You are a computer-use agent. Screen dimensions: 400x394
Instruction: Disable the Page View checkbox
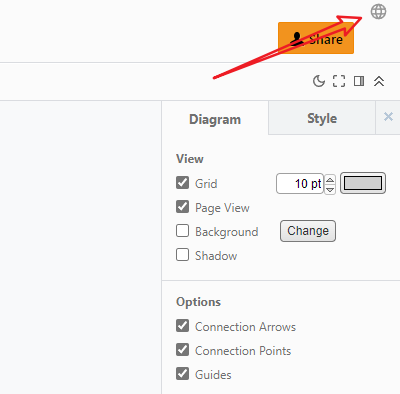click(x=182, y=207)
